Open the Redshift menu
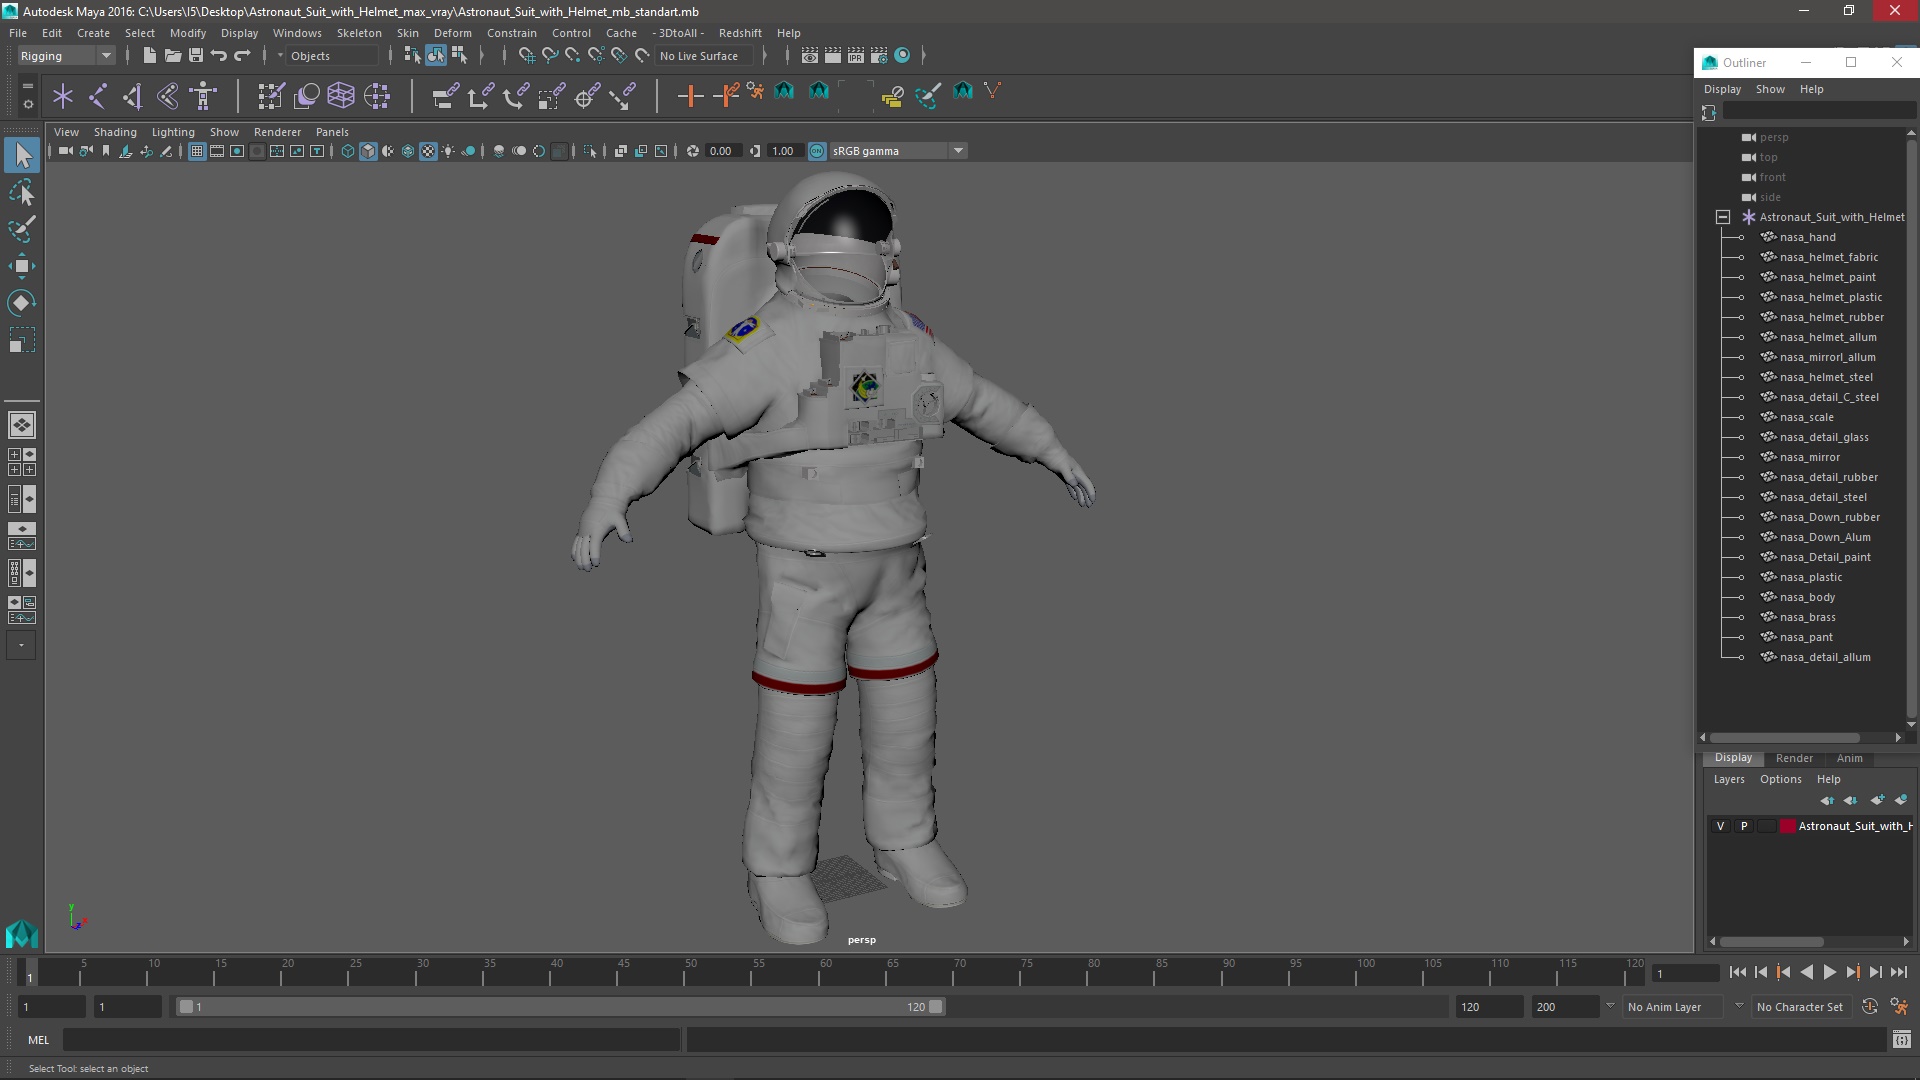The image size is (1920, 1080). click(740, 33)
